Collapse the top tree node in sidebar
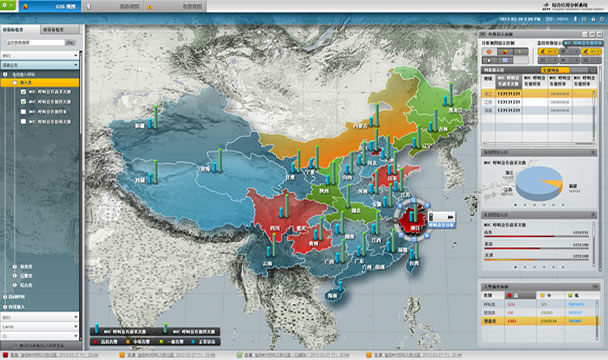Screen dimensions: 608x360 [5, 74]
